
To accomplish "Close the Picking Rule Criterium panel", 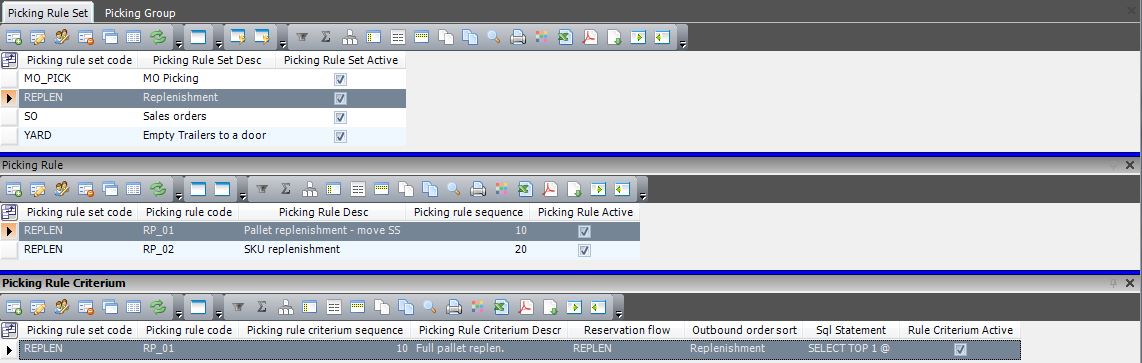I will 1130,283.
